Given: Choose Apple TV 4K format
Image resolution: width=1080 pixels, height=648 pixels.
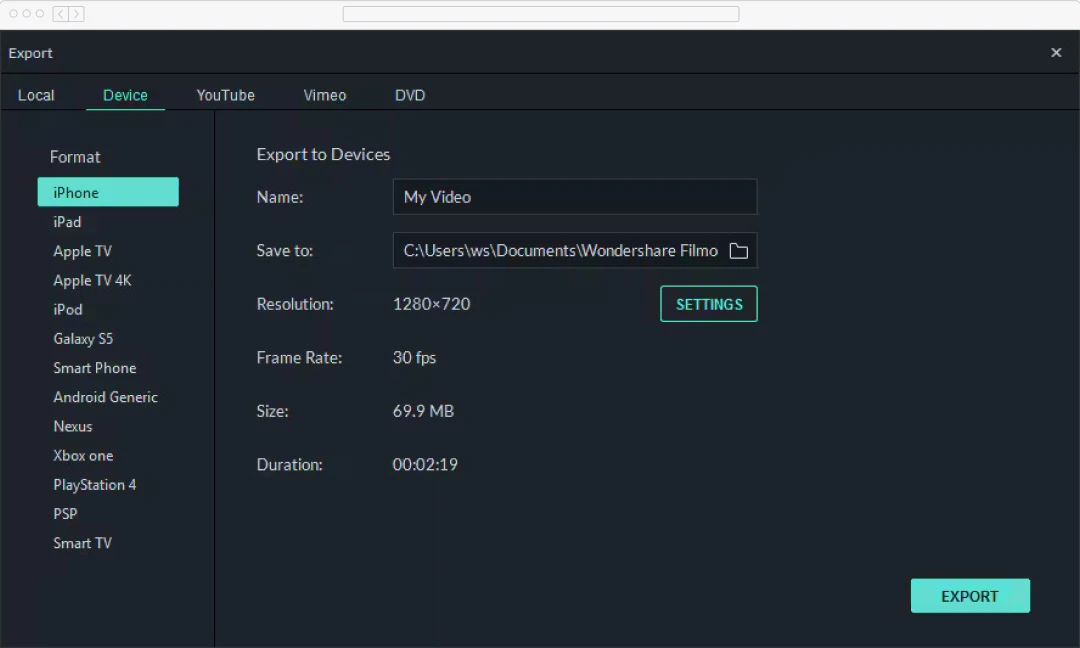Looking at the screenshot, I should tap(92, 280).
